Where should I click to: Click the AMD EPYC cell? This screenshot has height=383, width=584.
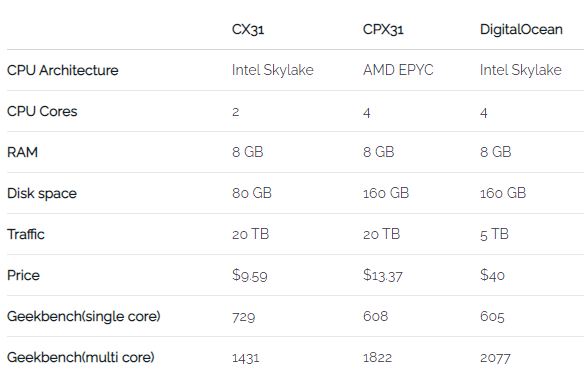pos(398,70)
